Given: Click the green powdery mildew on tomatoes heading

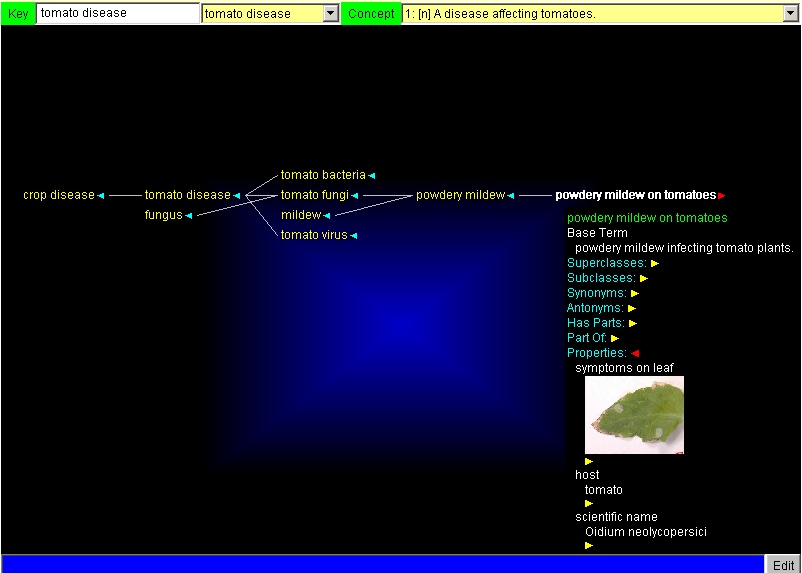Looking at the screenshot, I should click(x=647, y=218).
